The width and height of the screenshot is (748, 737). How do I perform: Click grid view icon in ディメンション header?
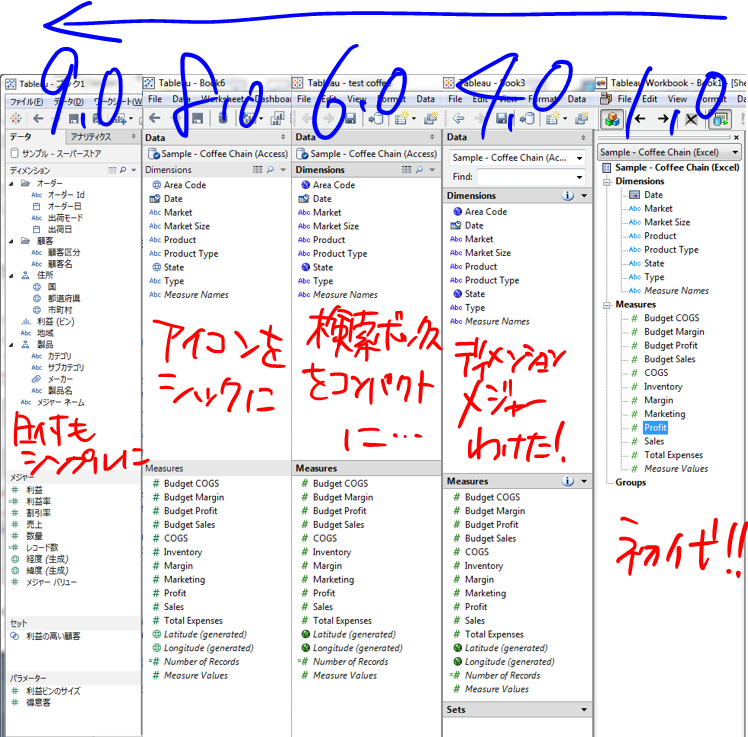click(x=112, y=170)
